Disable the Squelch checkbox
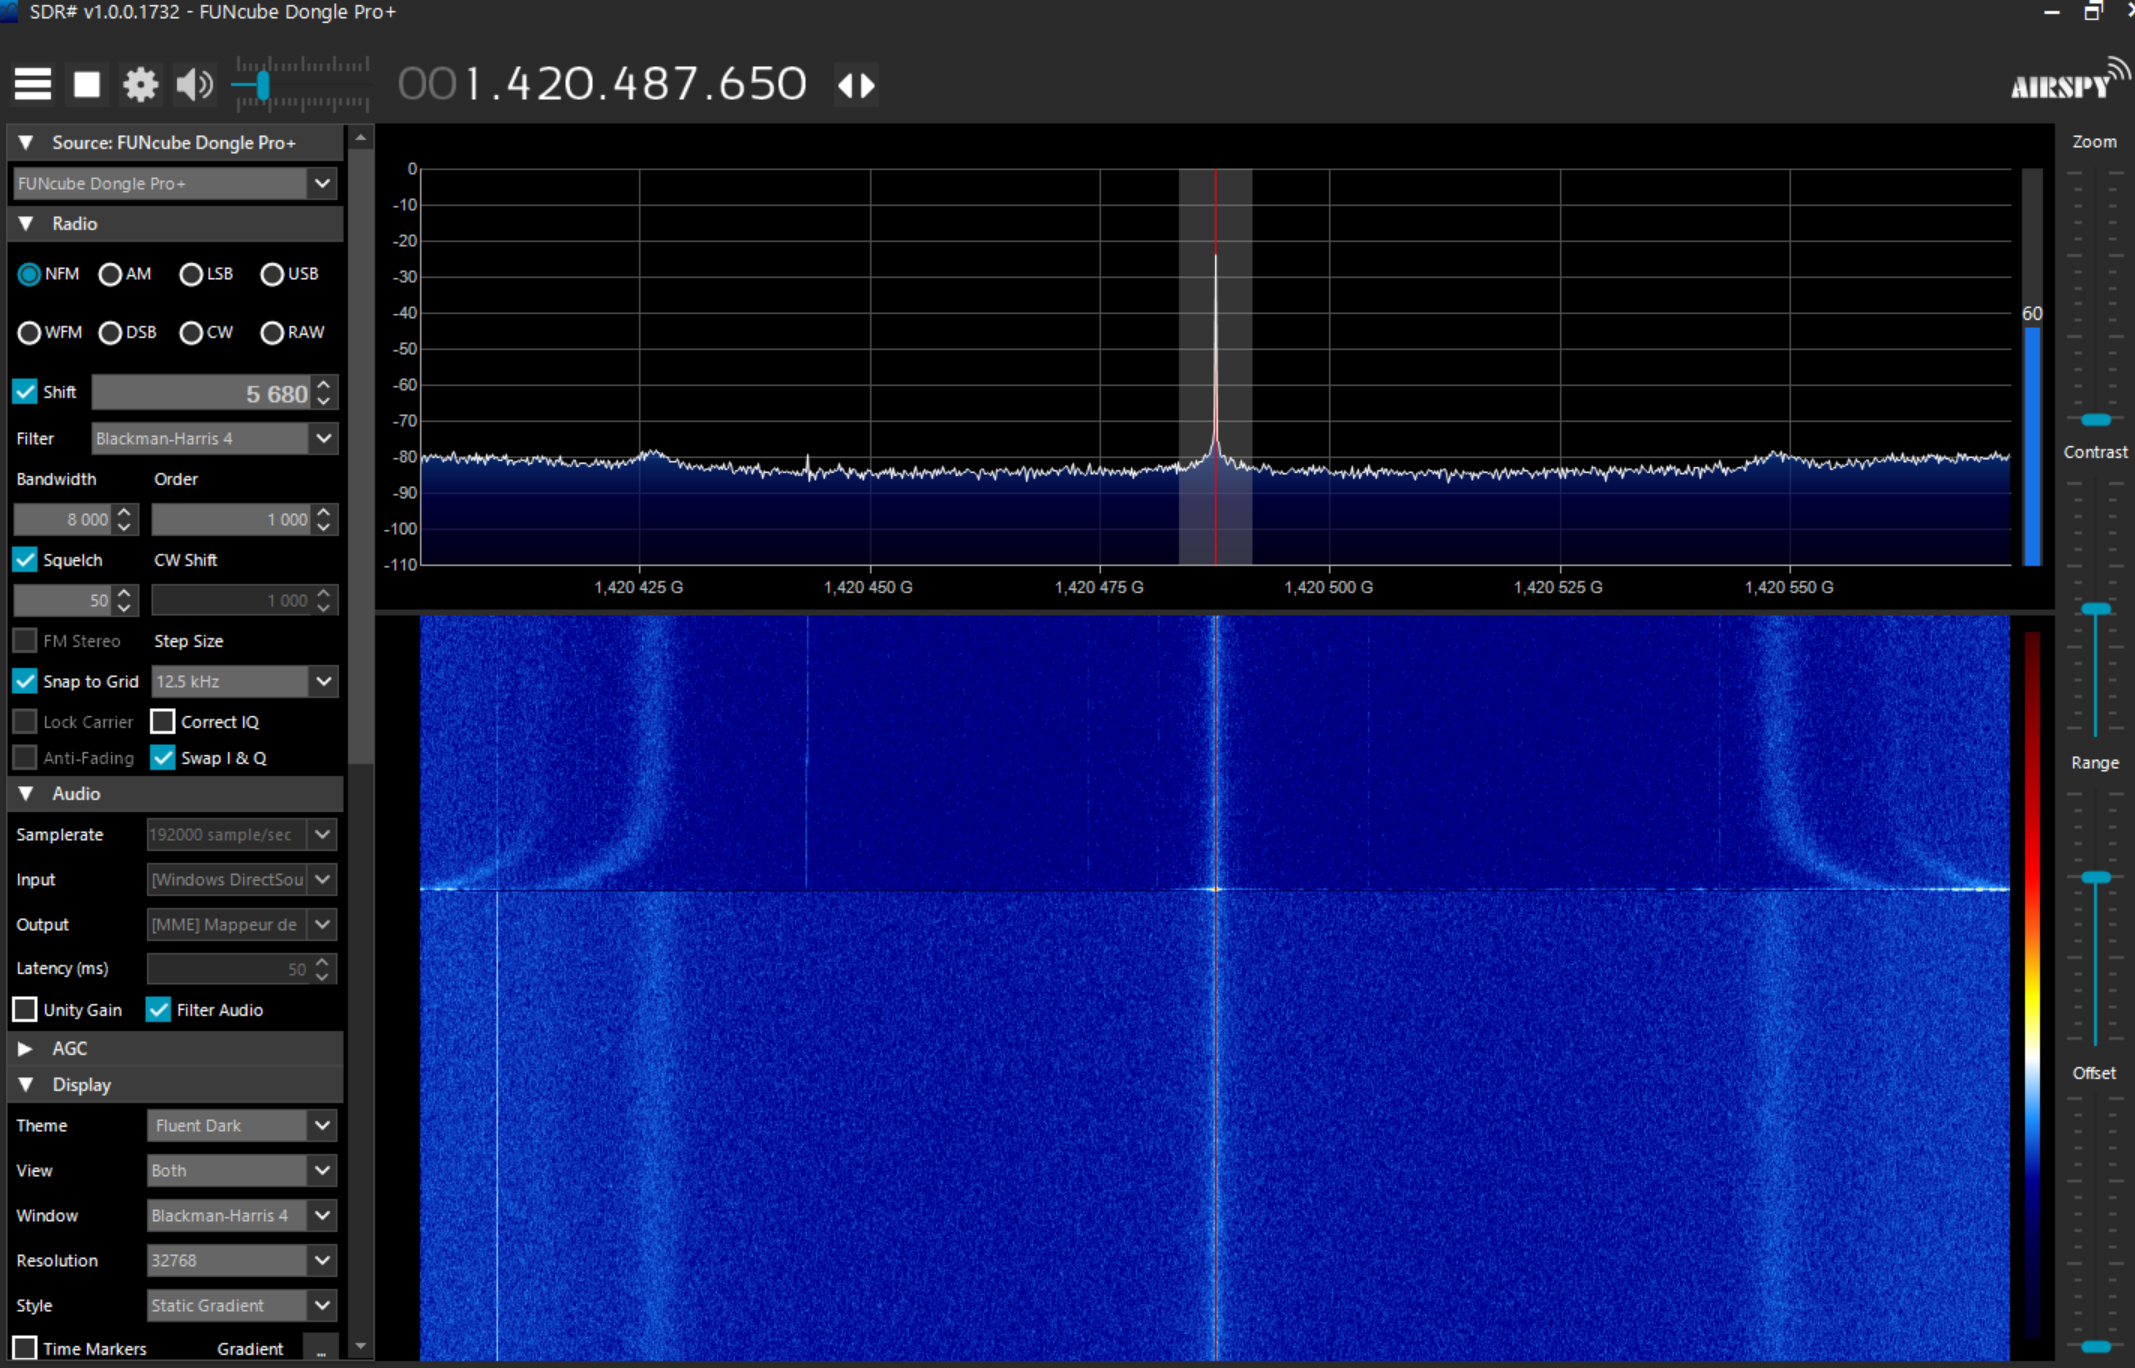Viewport: 2135px width, 1368px height. [x=25, y=560]
